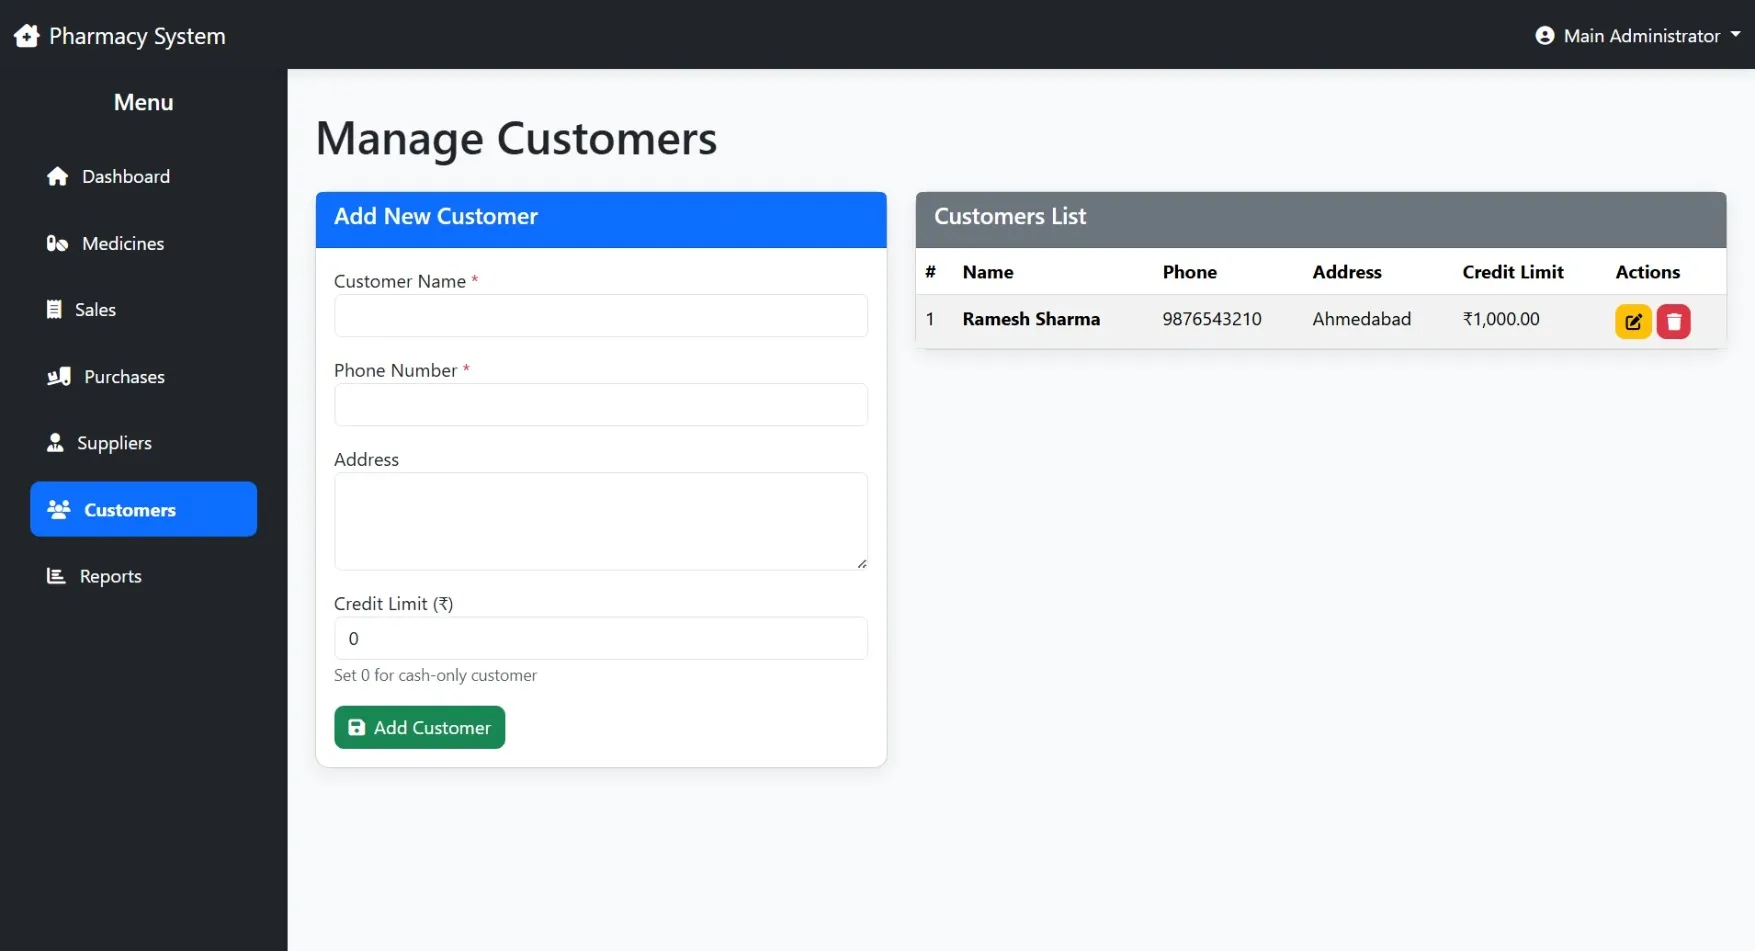Open the Main Administrator dropdown
The image size is (1755, 951).
pos(1640,35)
